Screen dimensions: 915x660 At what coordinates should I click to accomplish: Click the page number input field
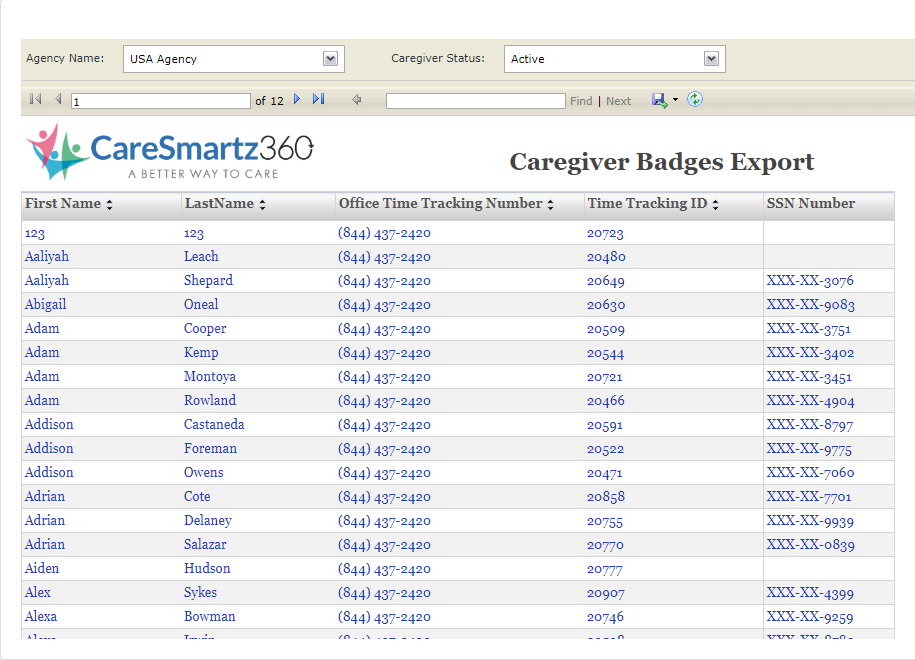tap(160, 100)
